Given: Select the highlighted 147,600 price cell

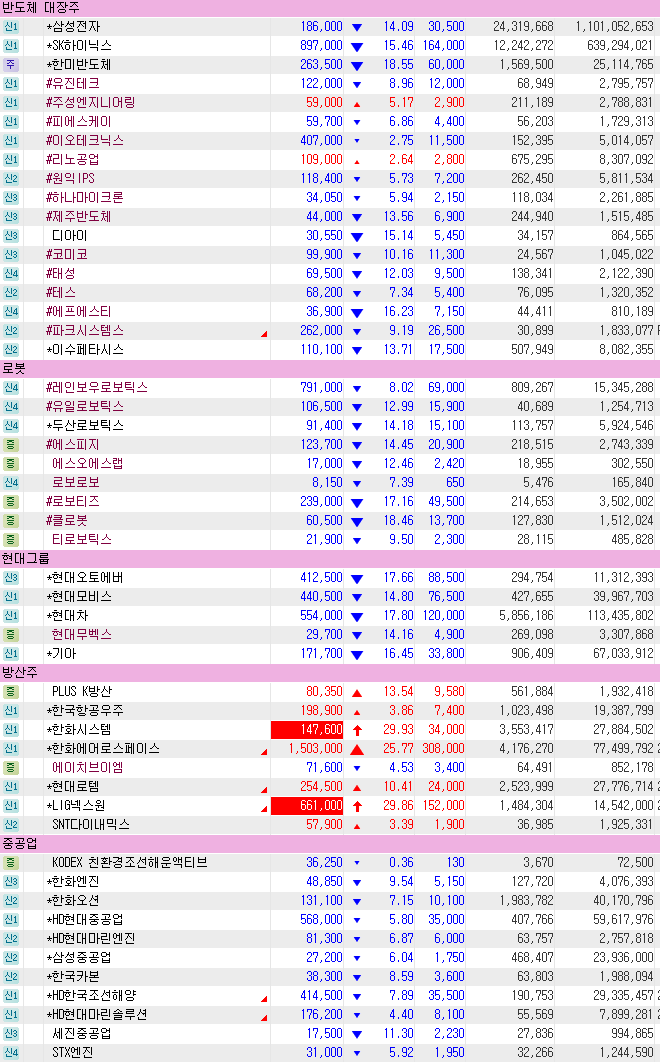Looking at the screenshot, I should (307, 729).
